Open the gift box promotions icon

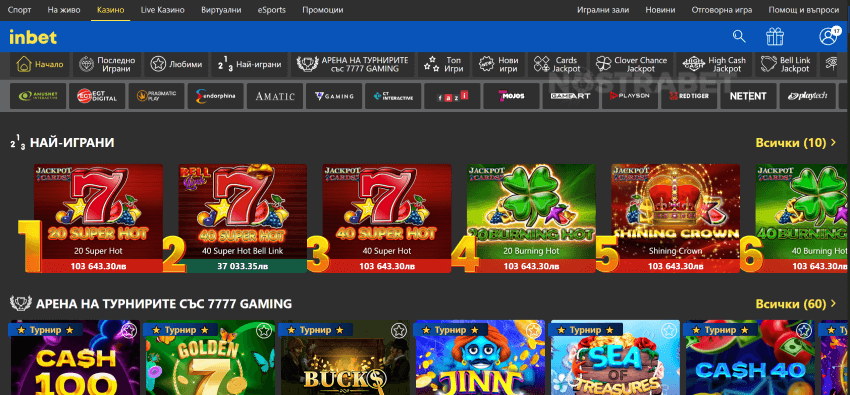point(775,36)
